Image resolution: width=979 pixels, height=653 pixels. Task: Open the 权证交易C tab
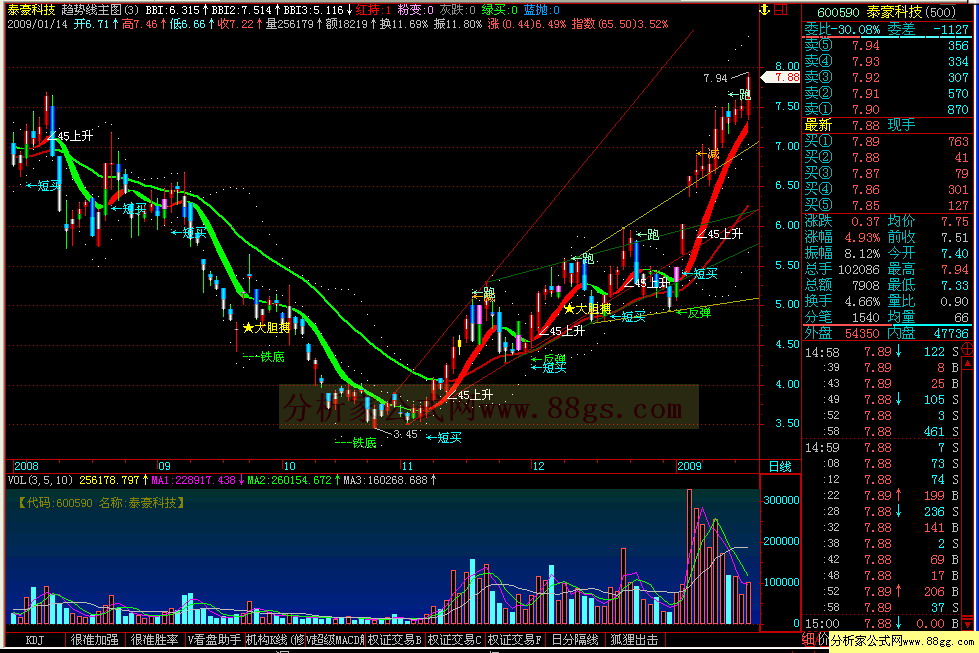coord(454,640)
